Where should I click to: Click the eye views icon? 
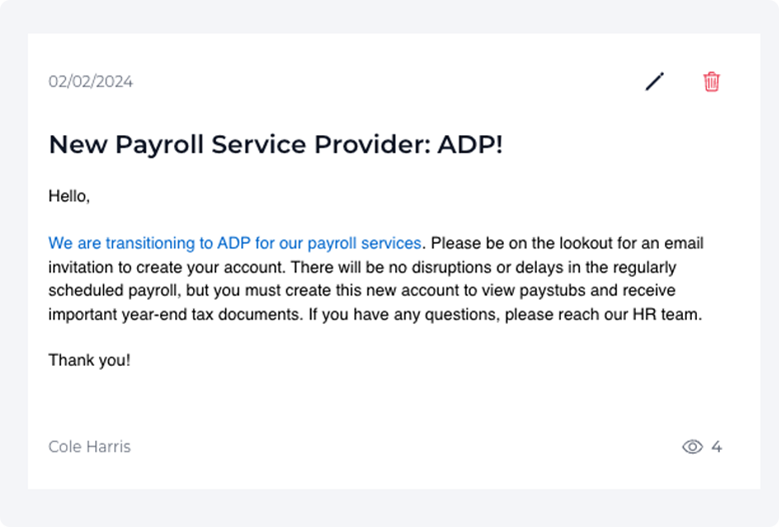pyautogui.click(x=692, y=447)
